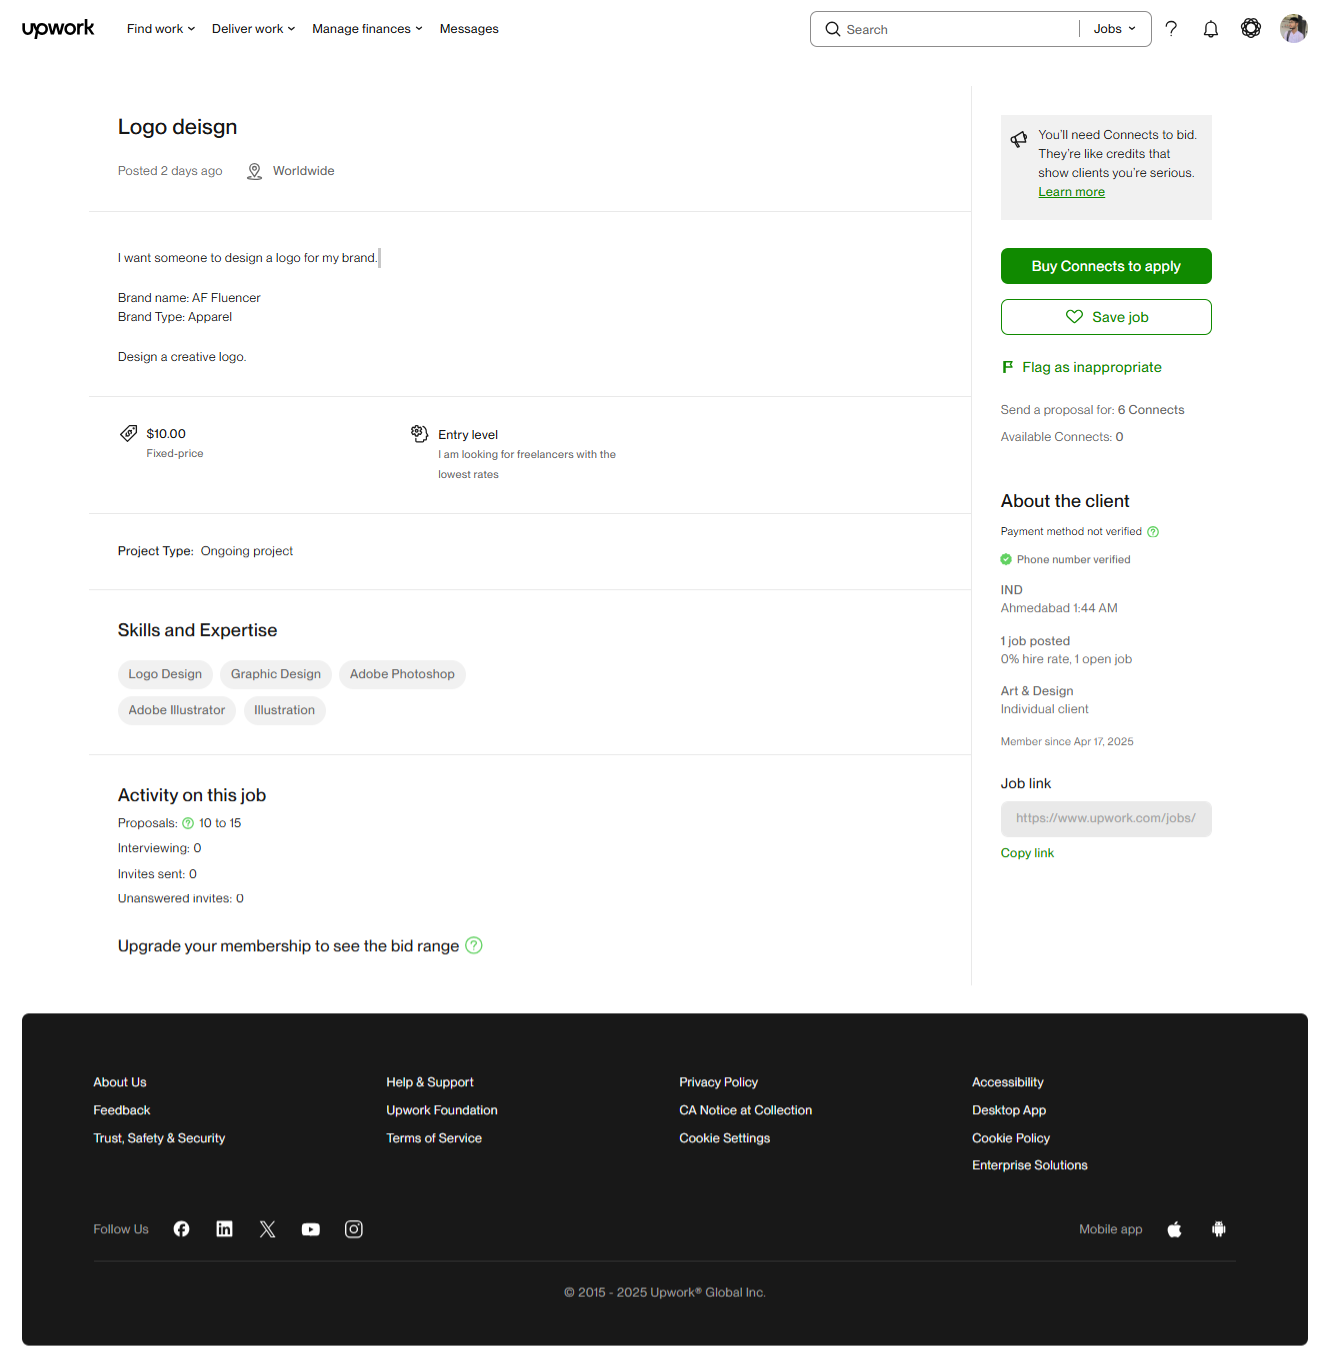Expand the Find work menu
Viewport: 1330px width, 1369px height.
pyautogui.click(x=160, y=29)
